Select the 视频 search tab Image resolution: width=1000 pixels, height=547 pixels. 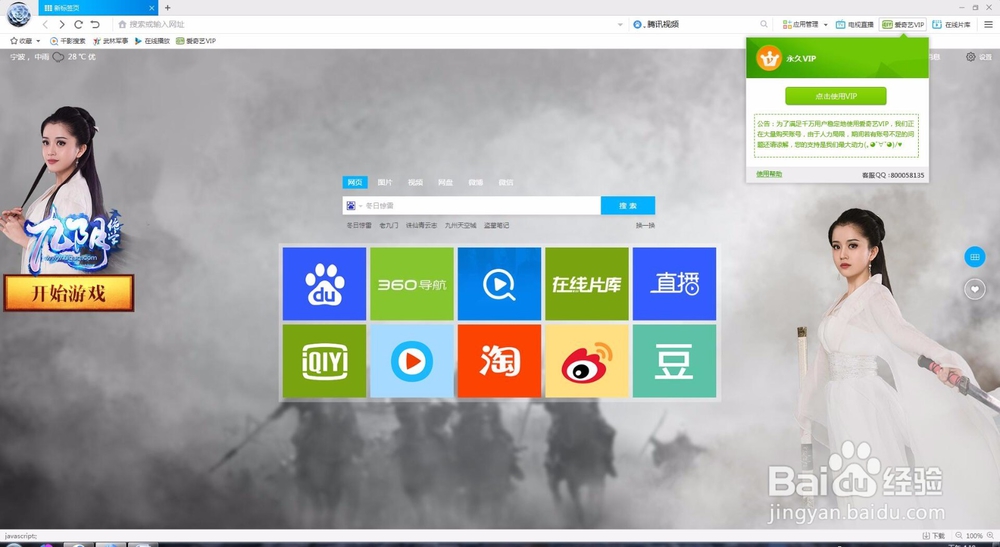coord(415,182)
